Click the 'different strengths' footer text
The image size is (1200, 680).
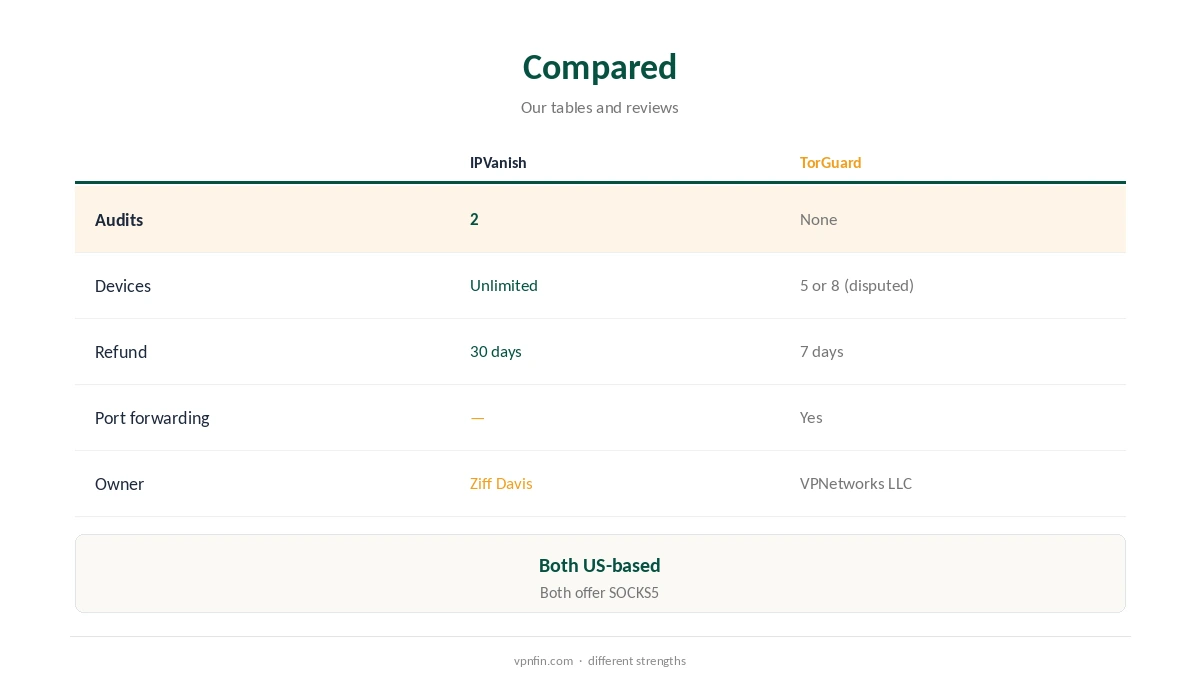637,660
